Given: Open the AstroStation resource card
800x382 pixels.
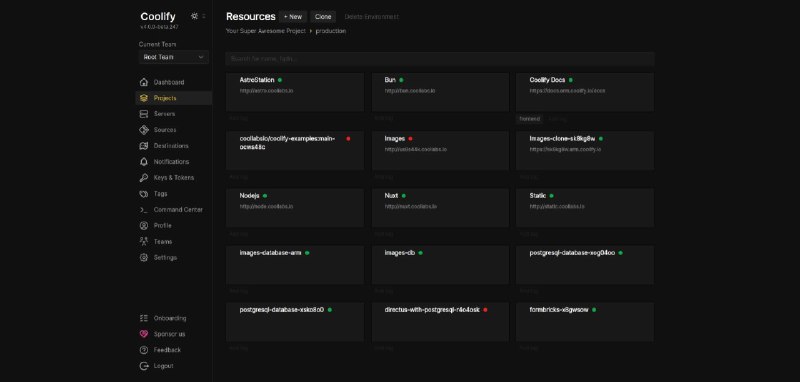Looking at the screenshot, I should tap(295, 92).
